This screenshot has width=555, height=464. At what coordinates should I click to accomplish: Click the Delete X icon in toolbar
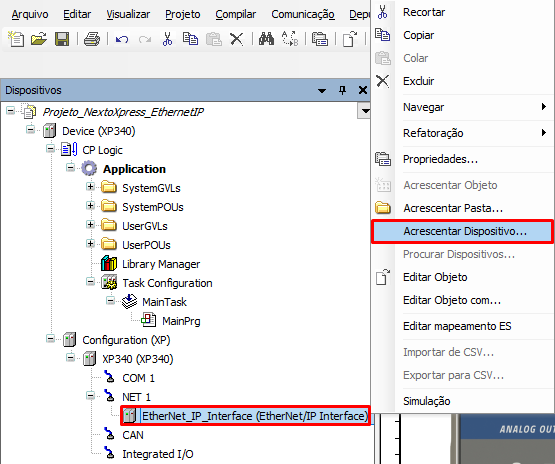tap(236, 39)
